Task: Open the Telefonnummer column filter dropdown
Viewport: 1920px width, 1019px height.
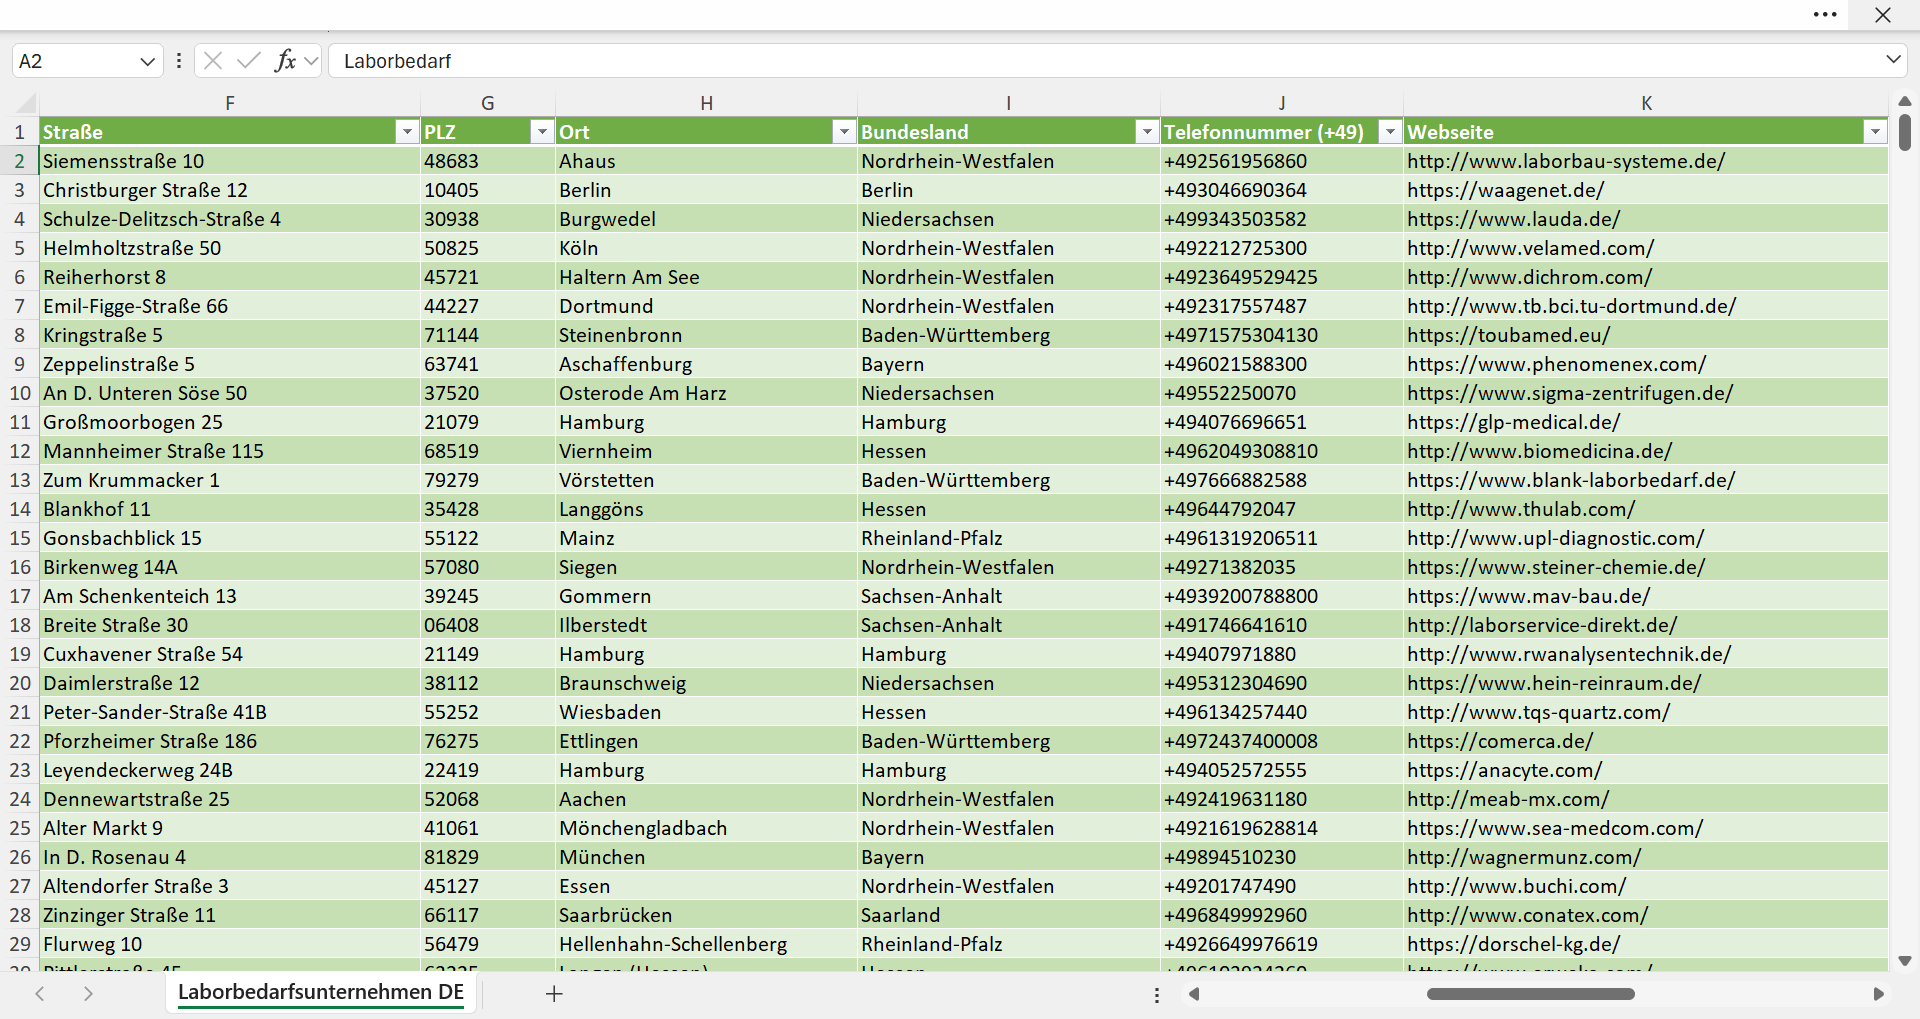Action: tap(1390, 132)
